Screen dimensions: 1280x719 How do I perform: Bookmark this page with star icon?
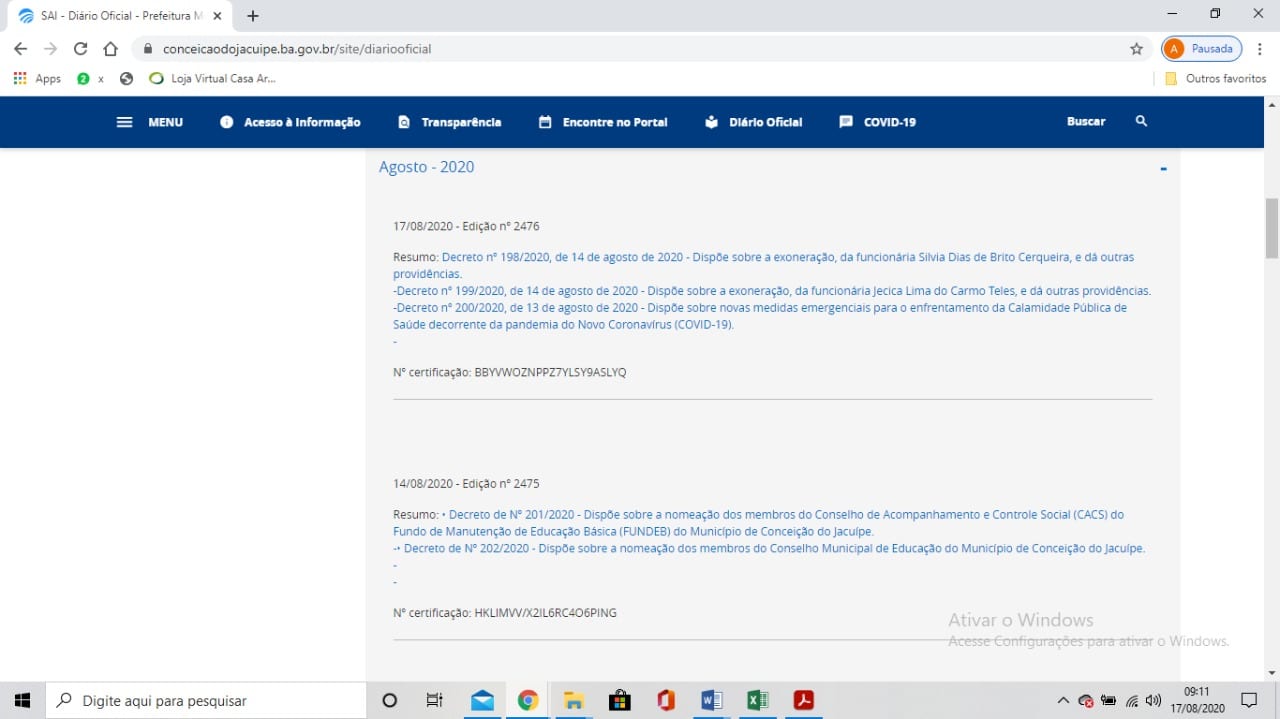tap(1136, 49)
